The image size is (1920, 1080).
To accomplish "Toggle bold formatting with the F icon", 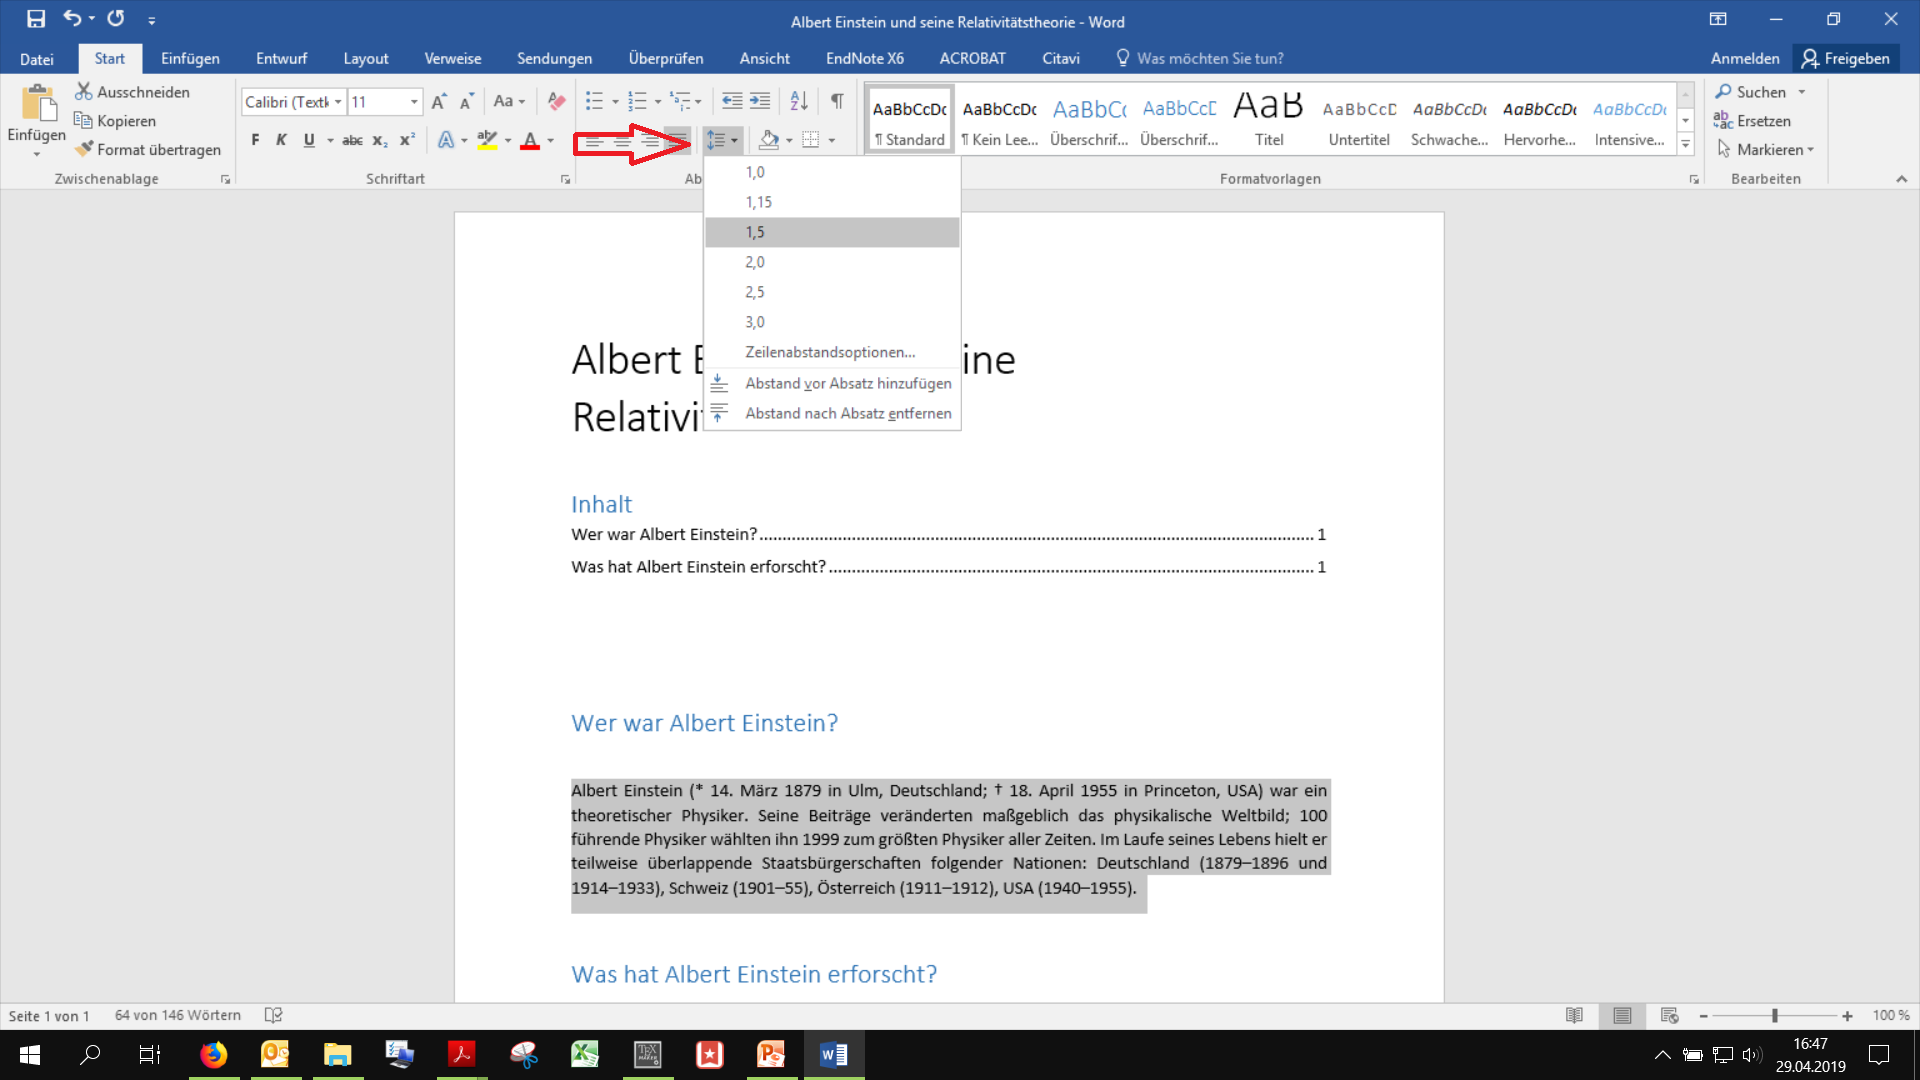I will pyautogui.click(x=255, y=140).
